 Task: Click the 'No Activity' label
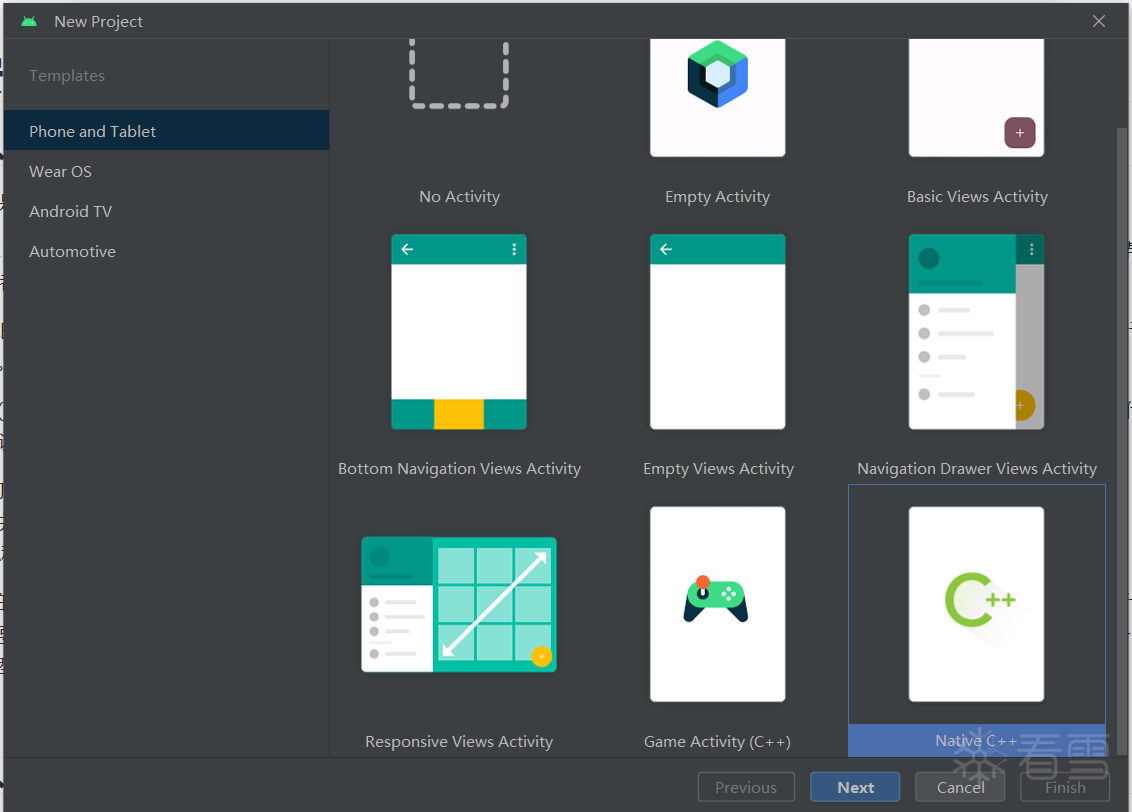coord(459,196)
